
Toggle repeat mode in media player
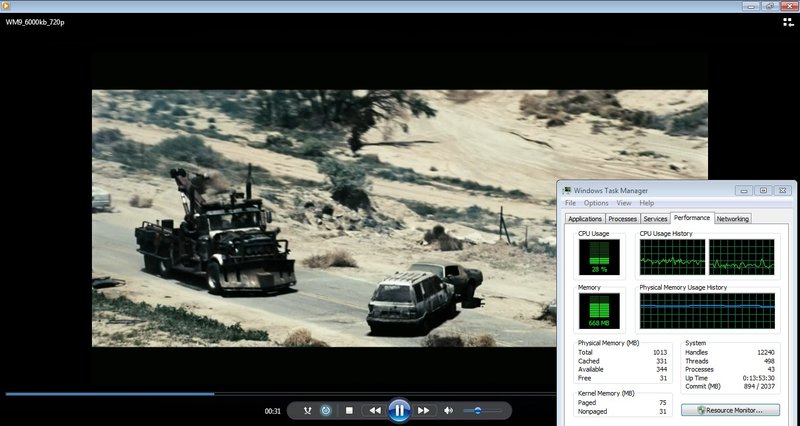[x=327, y=411]
